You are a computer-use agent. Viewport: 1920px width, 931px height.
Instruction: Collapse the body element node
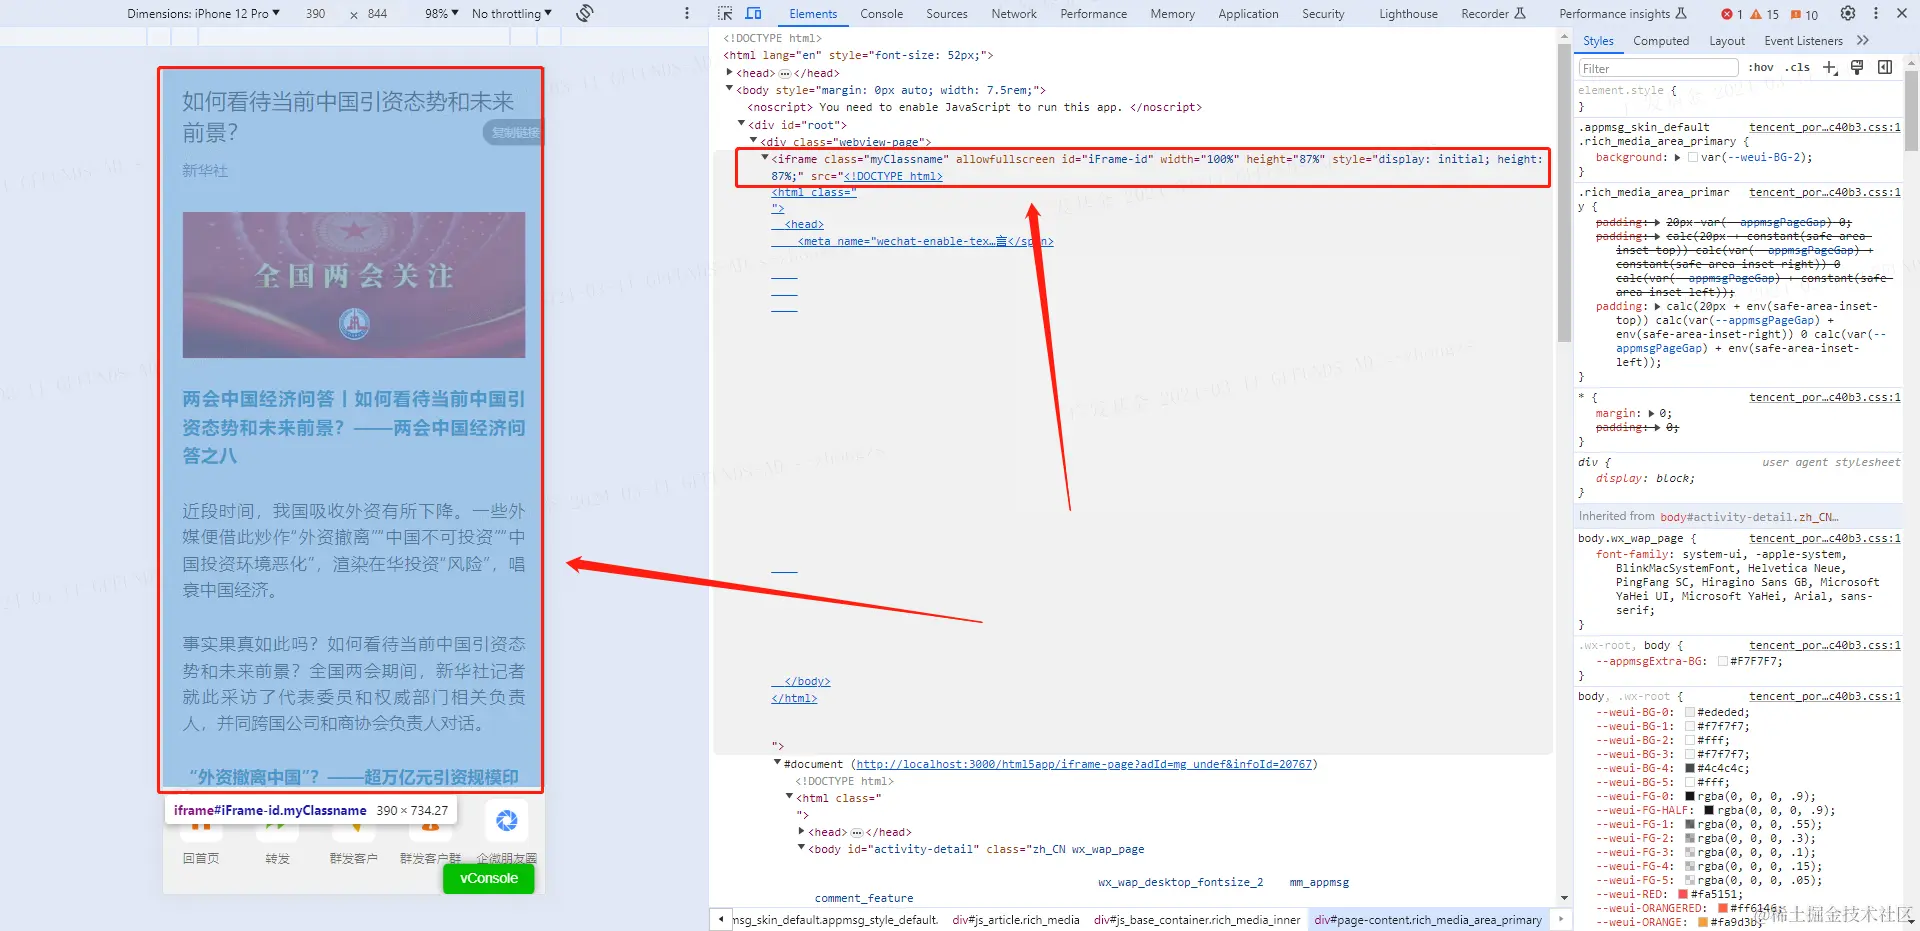tap(729, 89)
